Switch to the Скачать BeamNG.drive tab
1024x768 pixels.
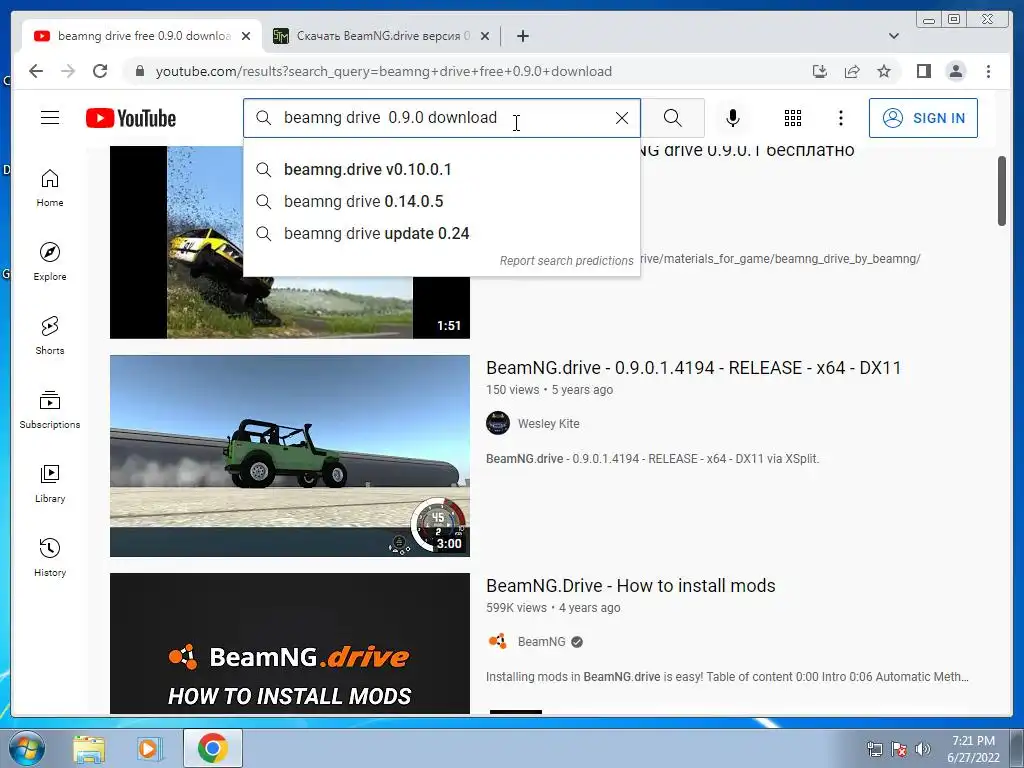[x=382, y=36]
